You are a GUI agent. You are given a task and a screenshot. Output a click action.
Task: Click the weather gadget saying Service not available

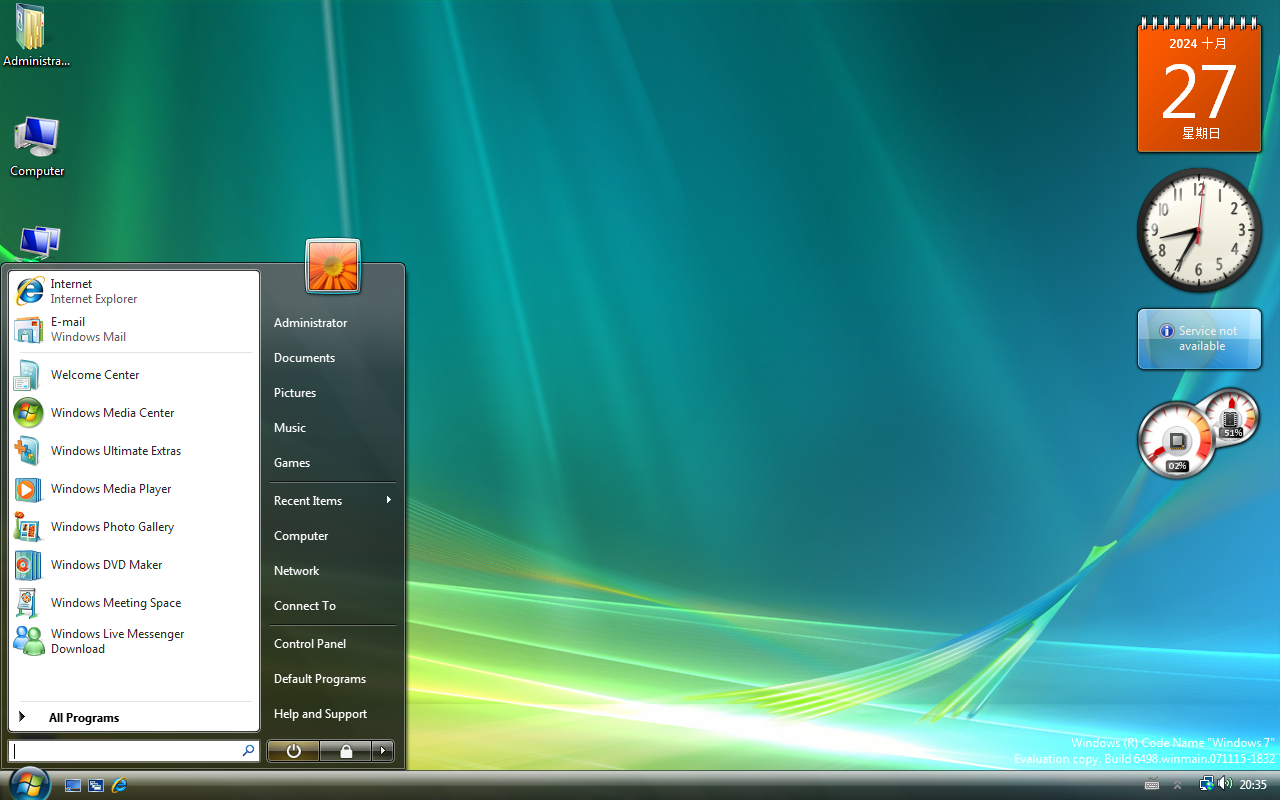click(x=1199, y=339)
